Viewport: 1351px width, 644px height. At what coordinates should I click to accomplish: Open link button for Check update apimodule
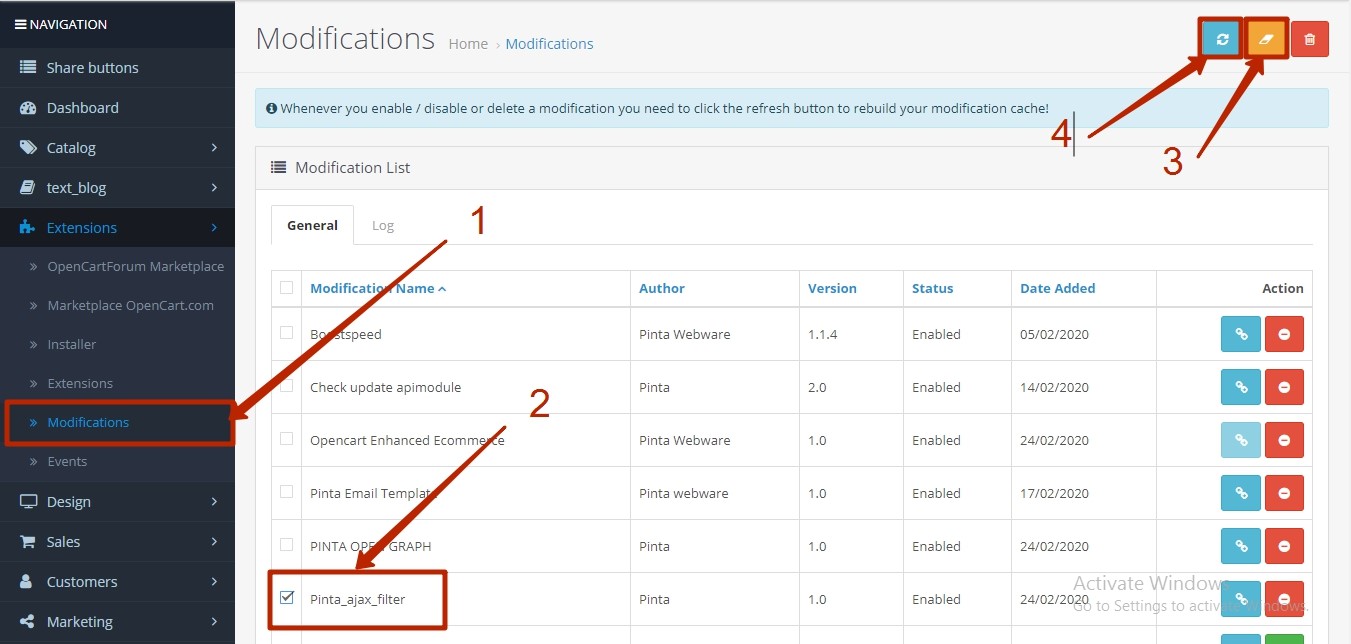[1241, 387]
